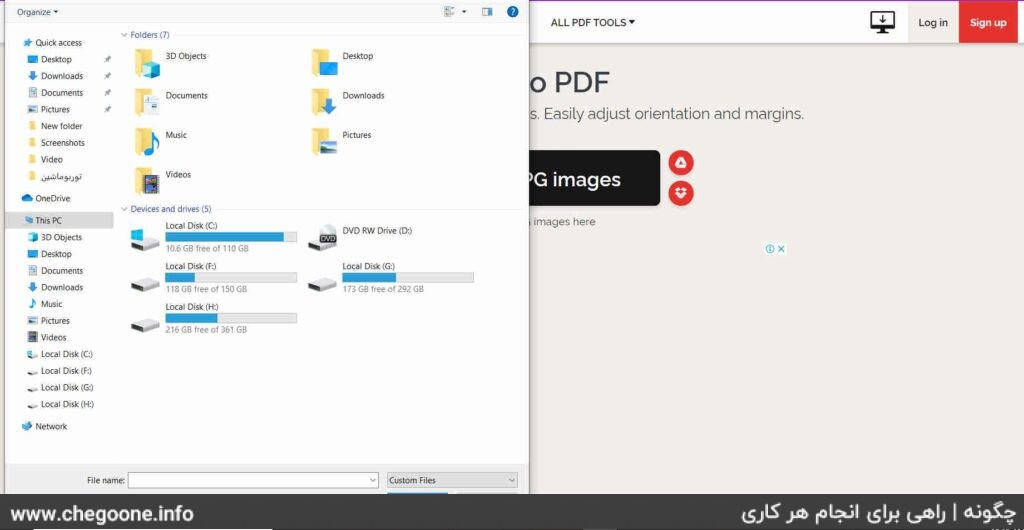Viewport: 1024px width, 530px height.
Task: Select the Downloads folder icon in main pane
Action: tap(324, 102)
